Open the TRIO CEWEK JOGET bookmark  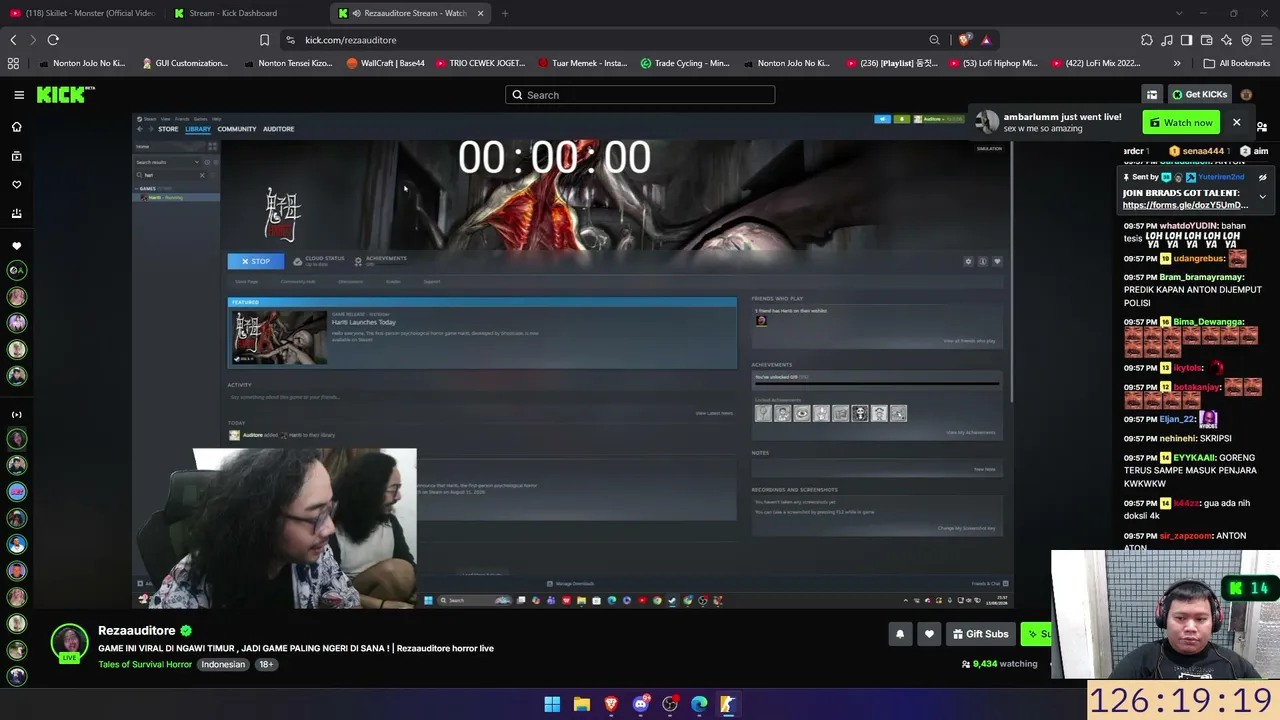click(479, 63)
